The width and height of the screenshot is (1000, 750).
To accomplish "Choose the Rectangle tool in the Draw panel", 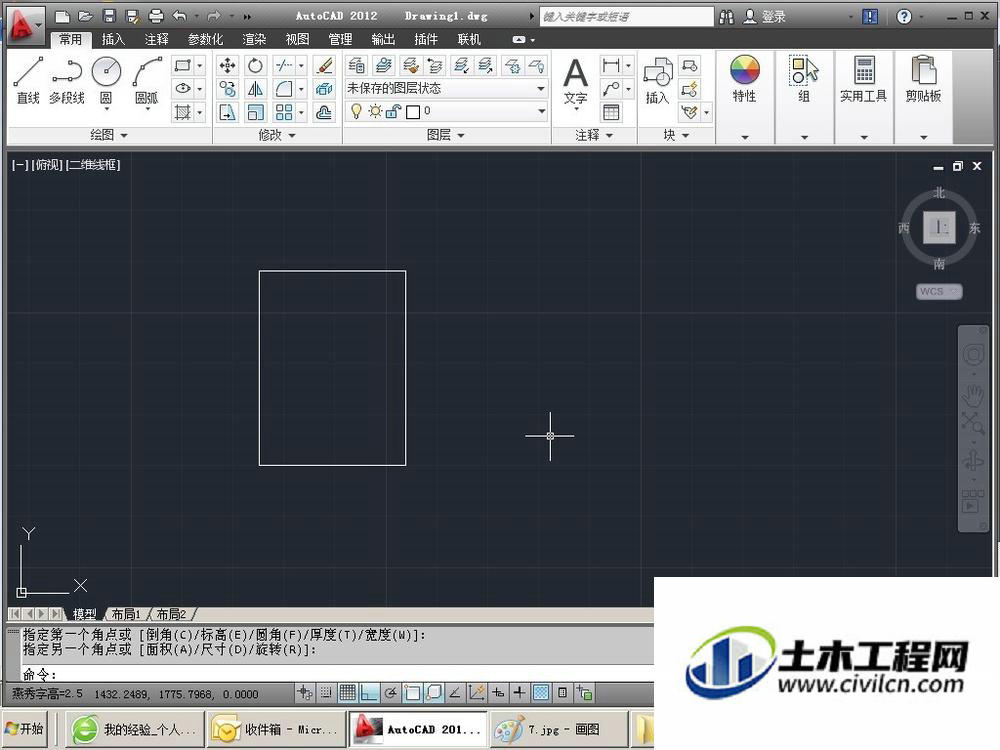I will (x=183, y=66).
